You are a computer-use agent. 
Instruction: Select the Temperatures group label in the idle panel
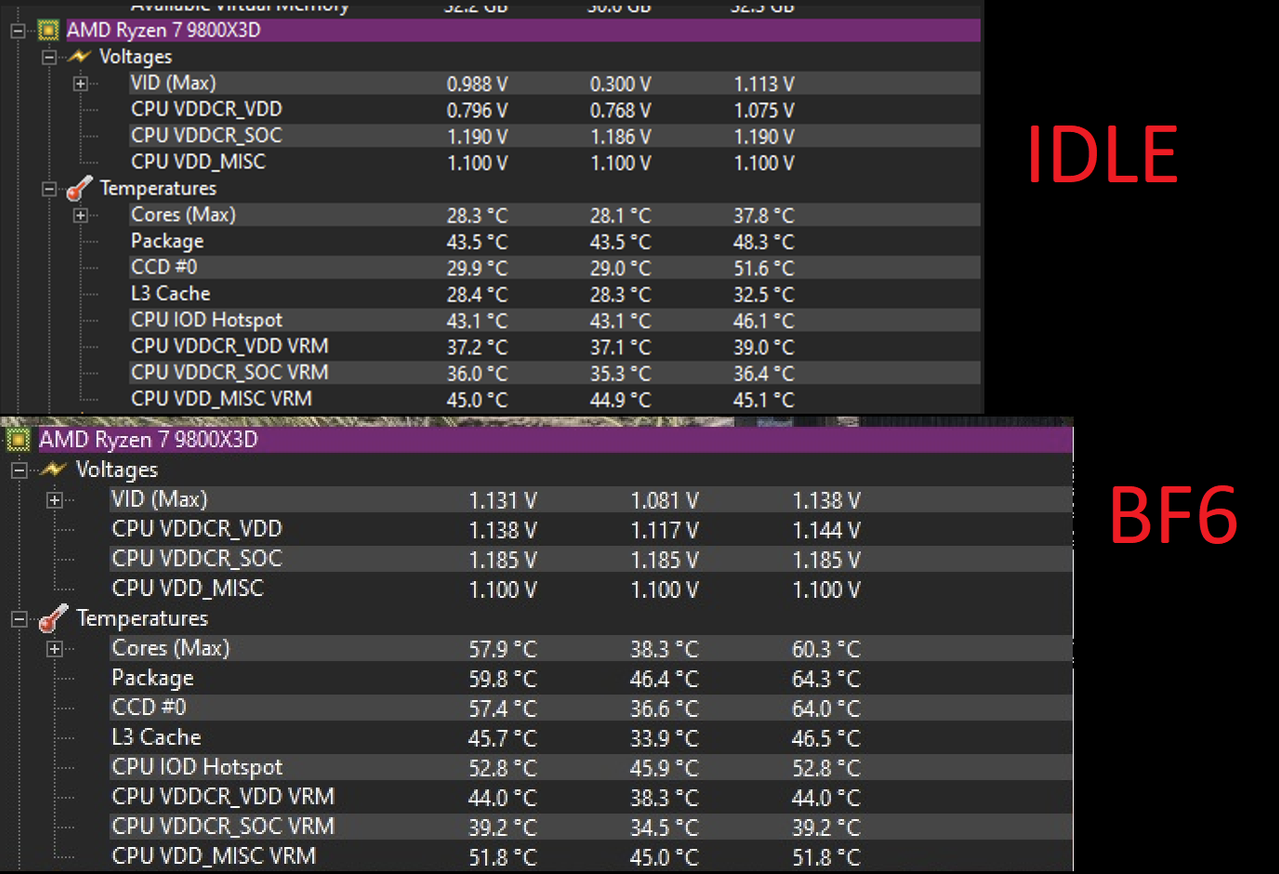[158, 188]
